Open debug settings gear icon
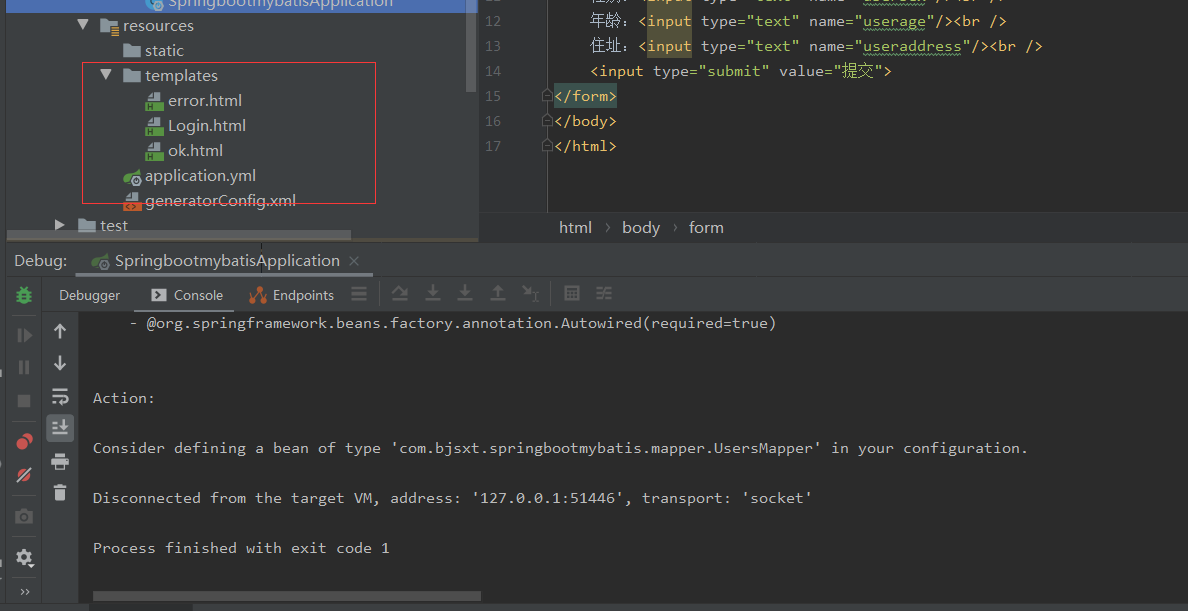Image resolution: width=1188 pixels, height=611 pixels. pos(24,559)
